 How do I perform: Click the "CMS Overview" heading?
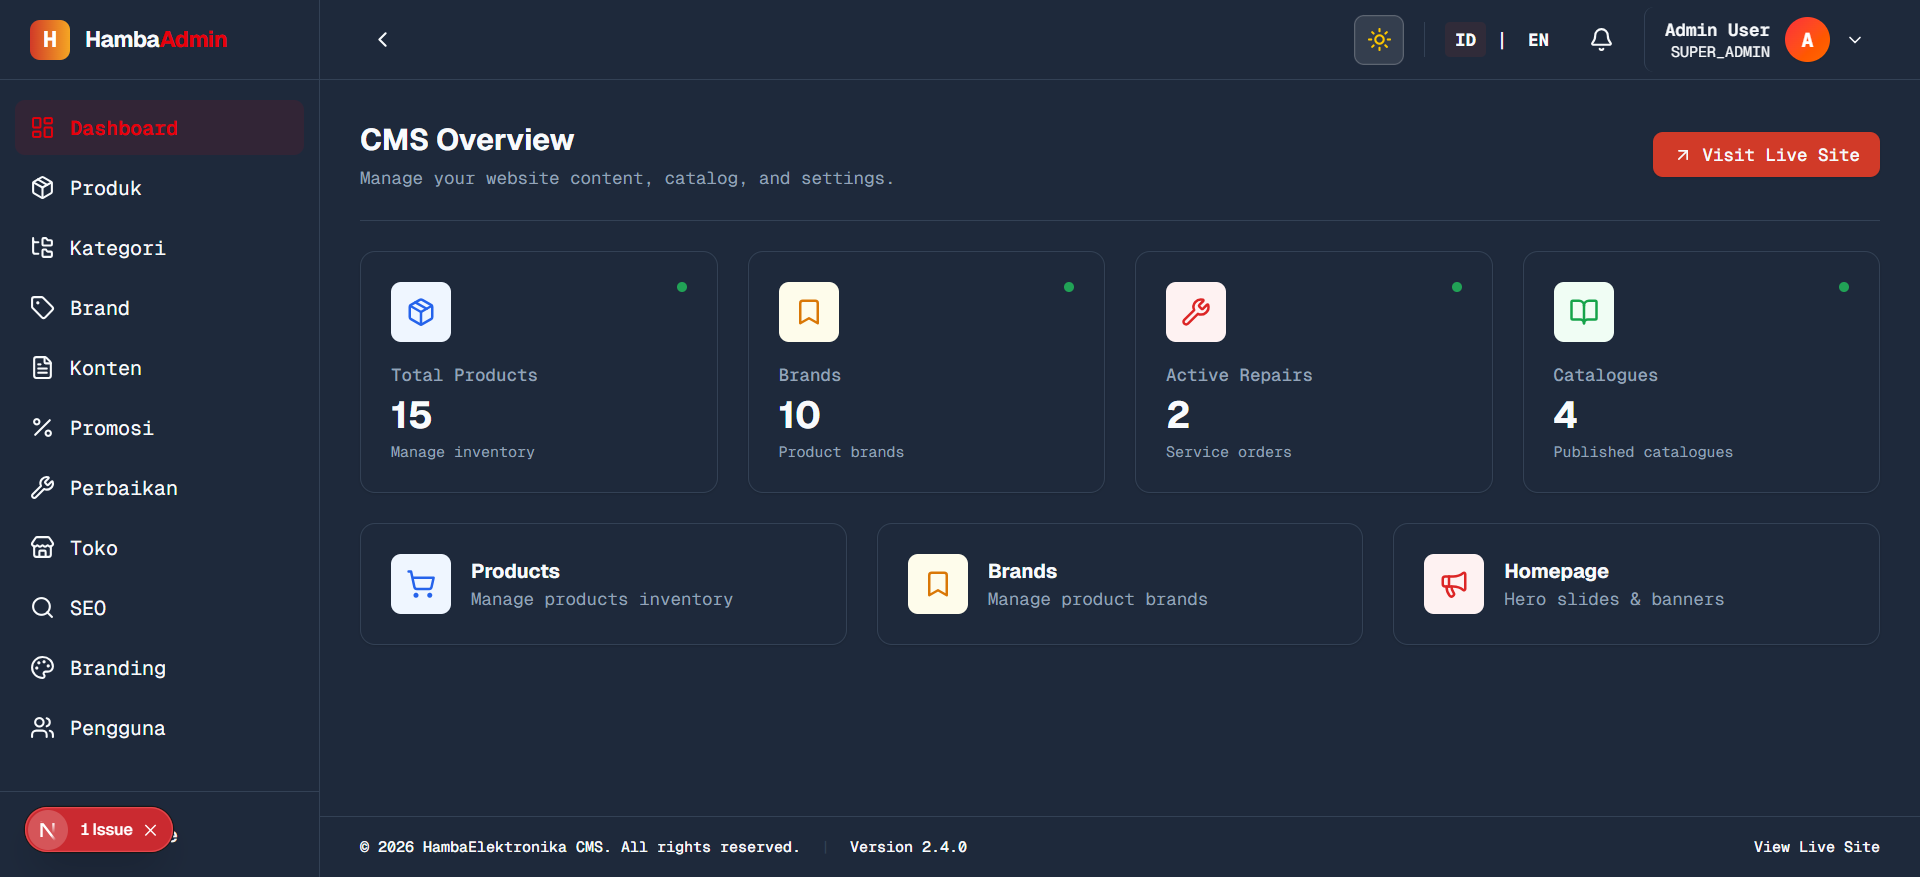(467, 140)
